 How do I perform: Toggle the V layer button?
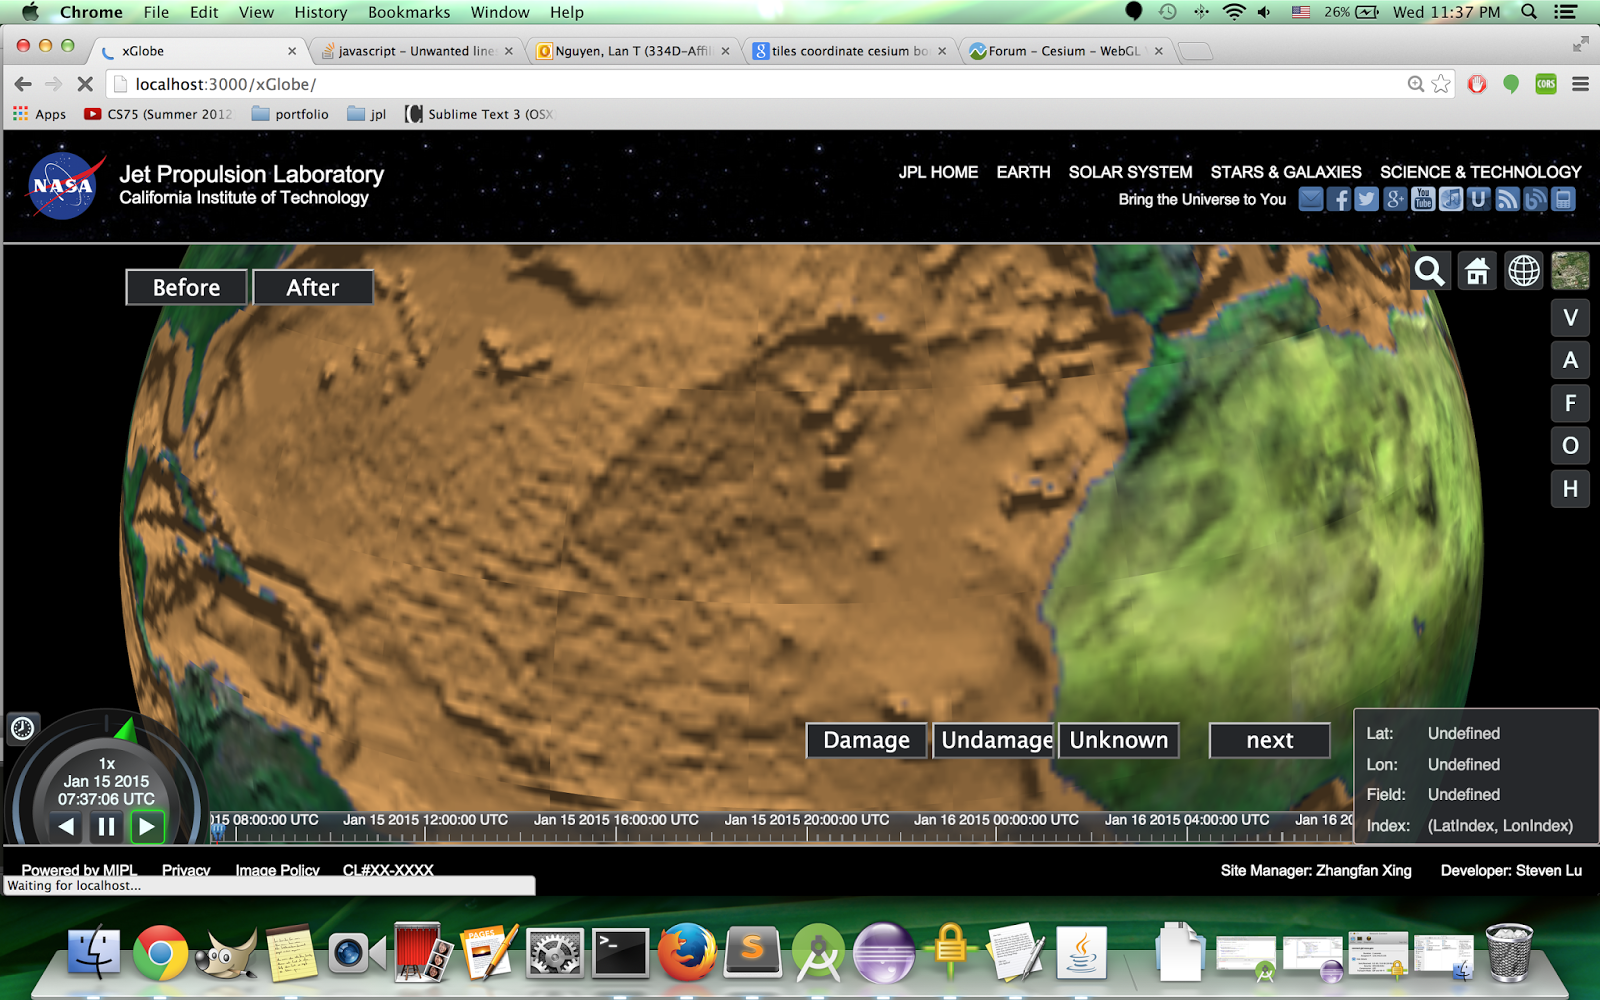coord(1570,318)
